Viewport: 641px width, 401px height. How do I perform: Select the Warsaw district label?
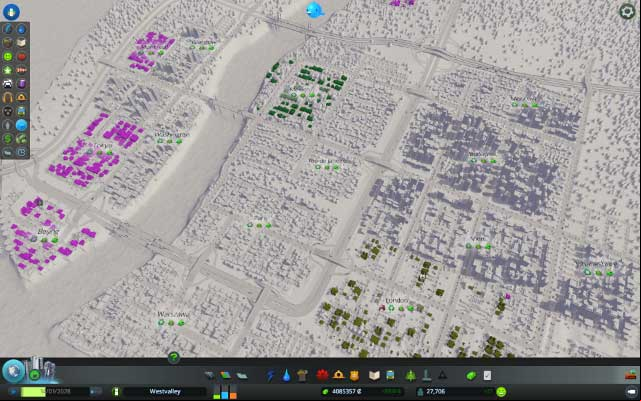point(173,314)
